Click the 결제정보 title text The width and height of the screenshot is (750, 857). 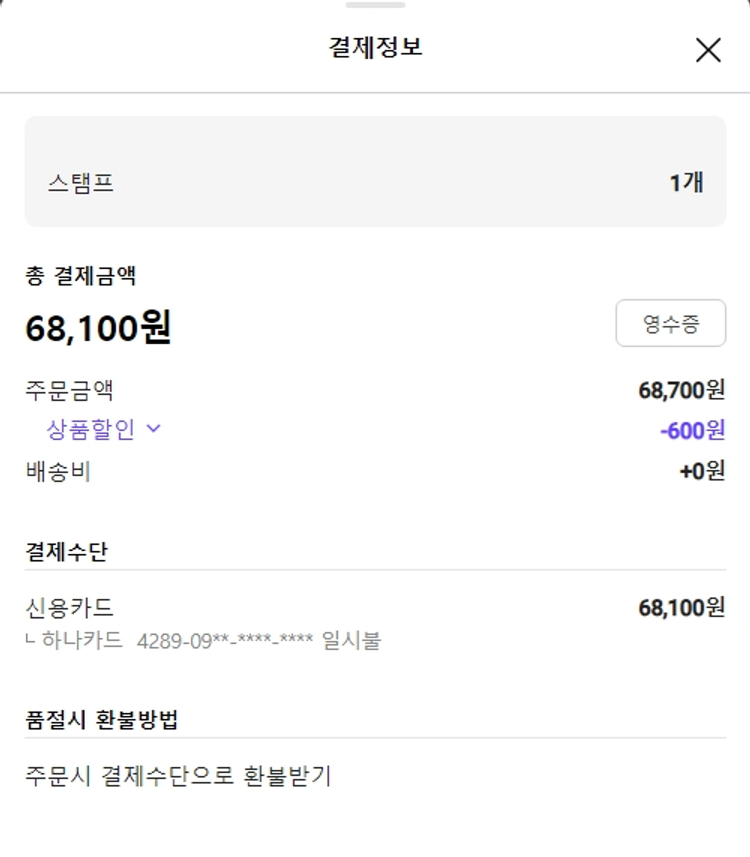(x=375, y=47)
